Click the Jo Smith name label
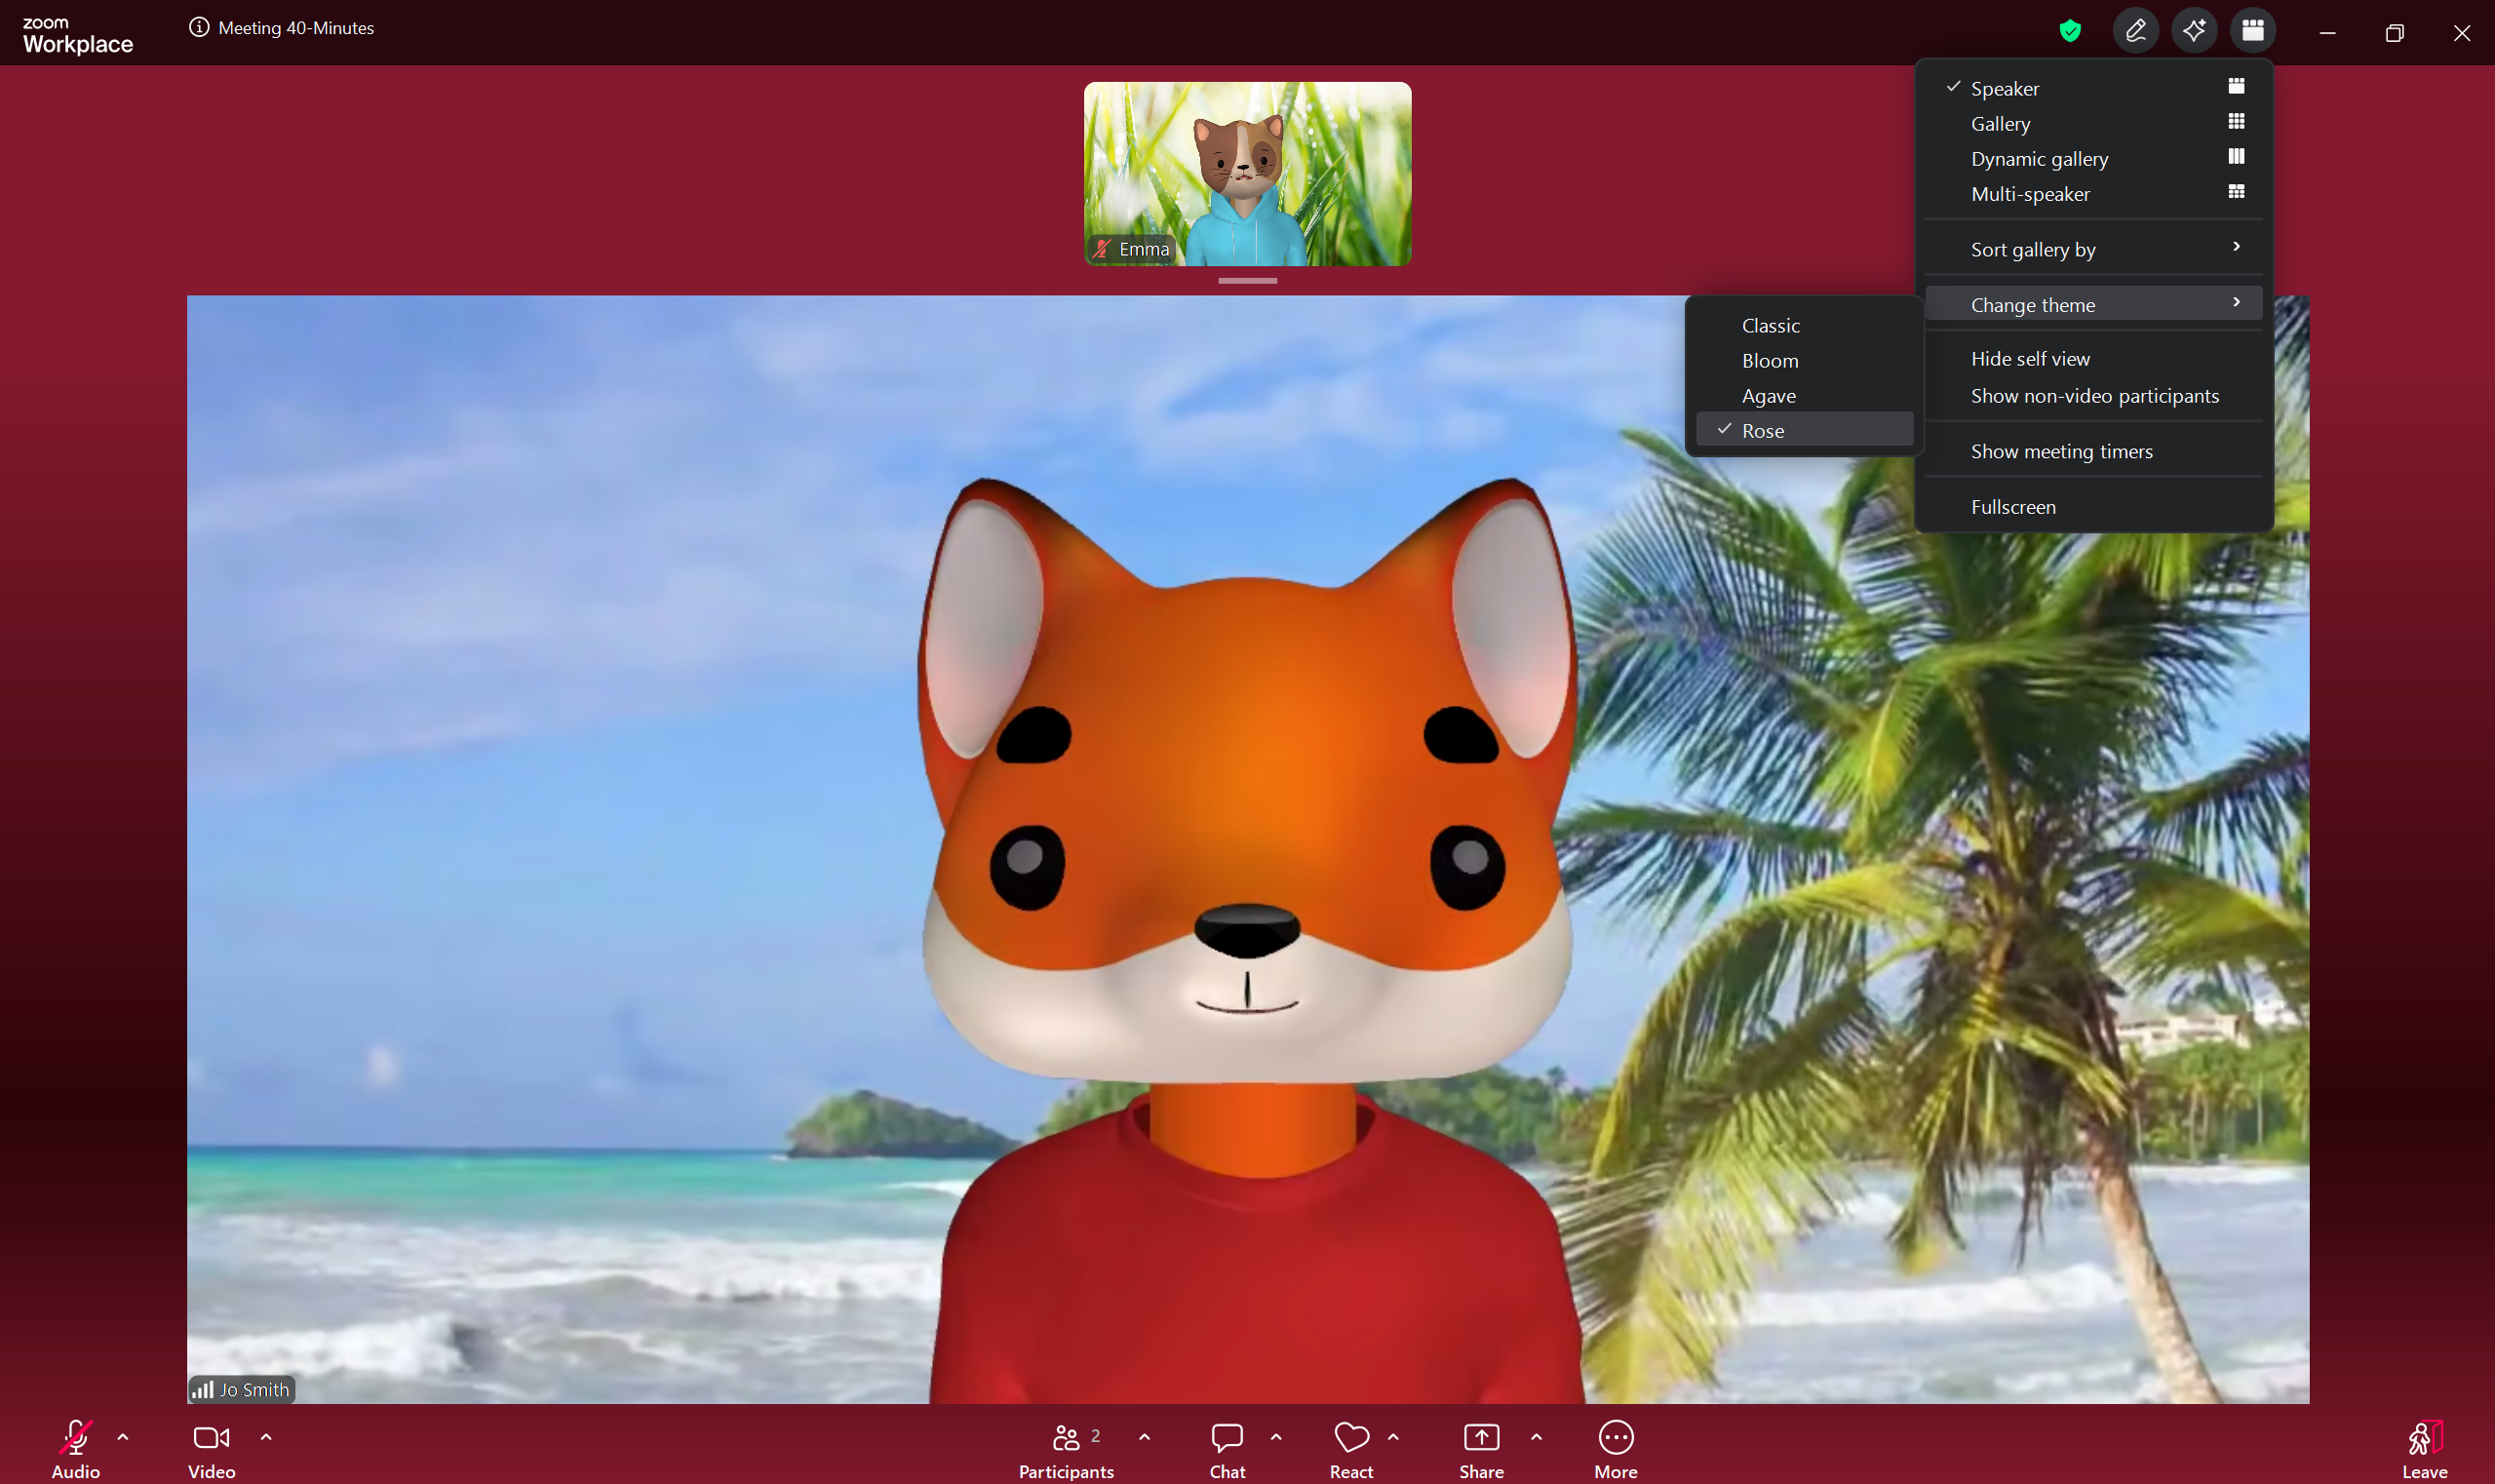Image resolution: width=2495 pixels, height=1484 pixels. coord(254,1389)
